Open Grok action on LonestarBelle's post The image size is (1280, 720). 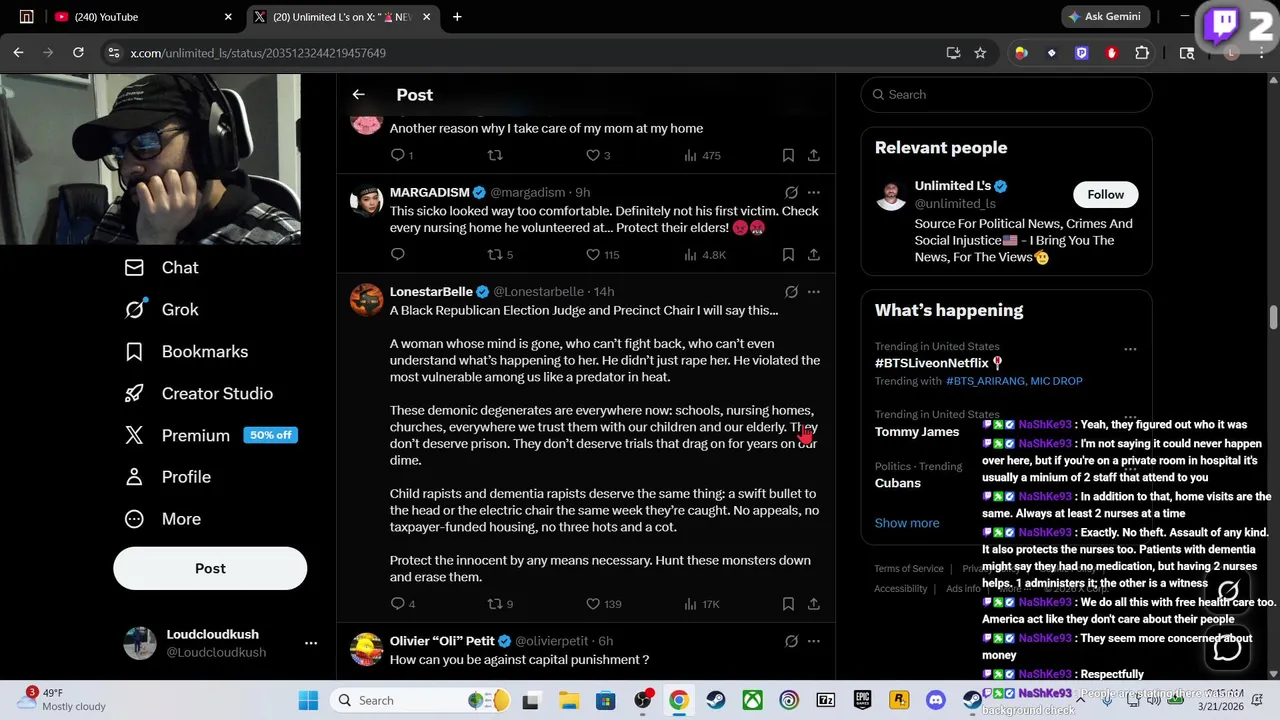click(791, 291)
